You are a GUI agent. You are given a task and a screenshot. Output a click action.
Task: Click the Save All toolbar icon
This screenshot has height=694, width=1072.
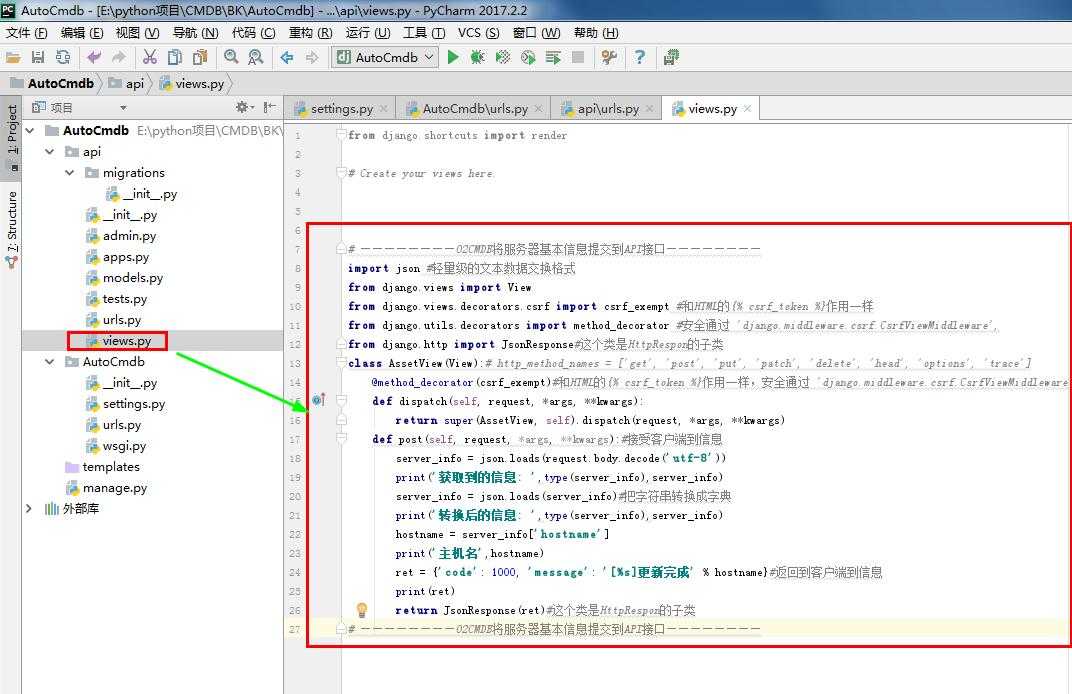click(38, 58)
